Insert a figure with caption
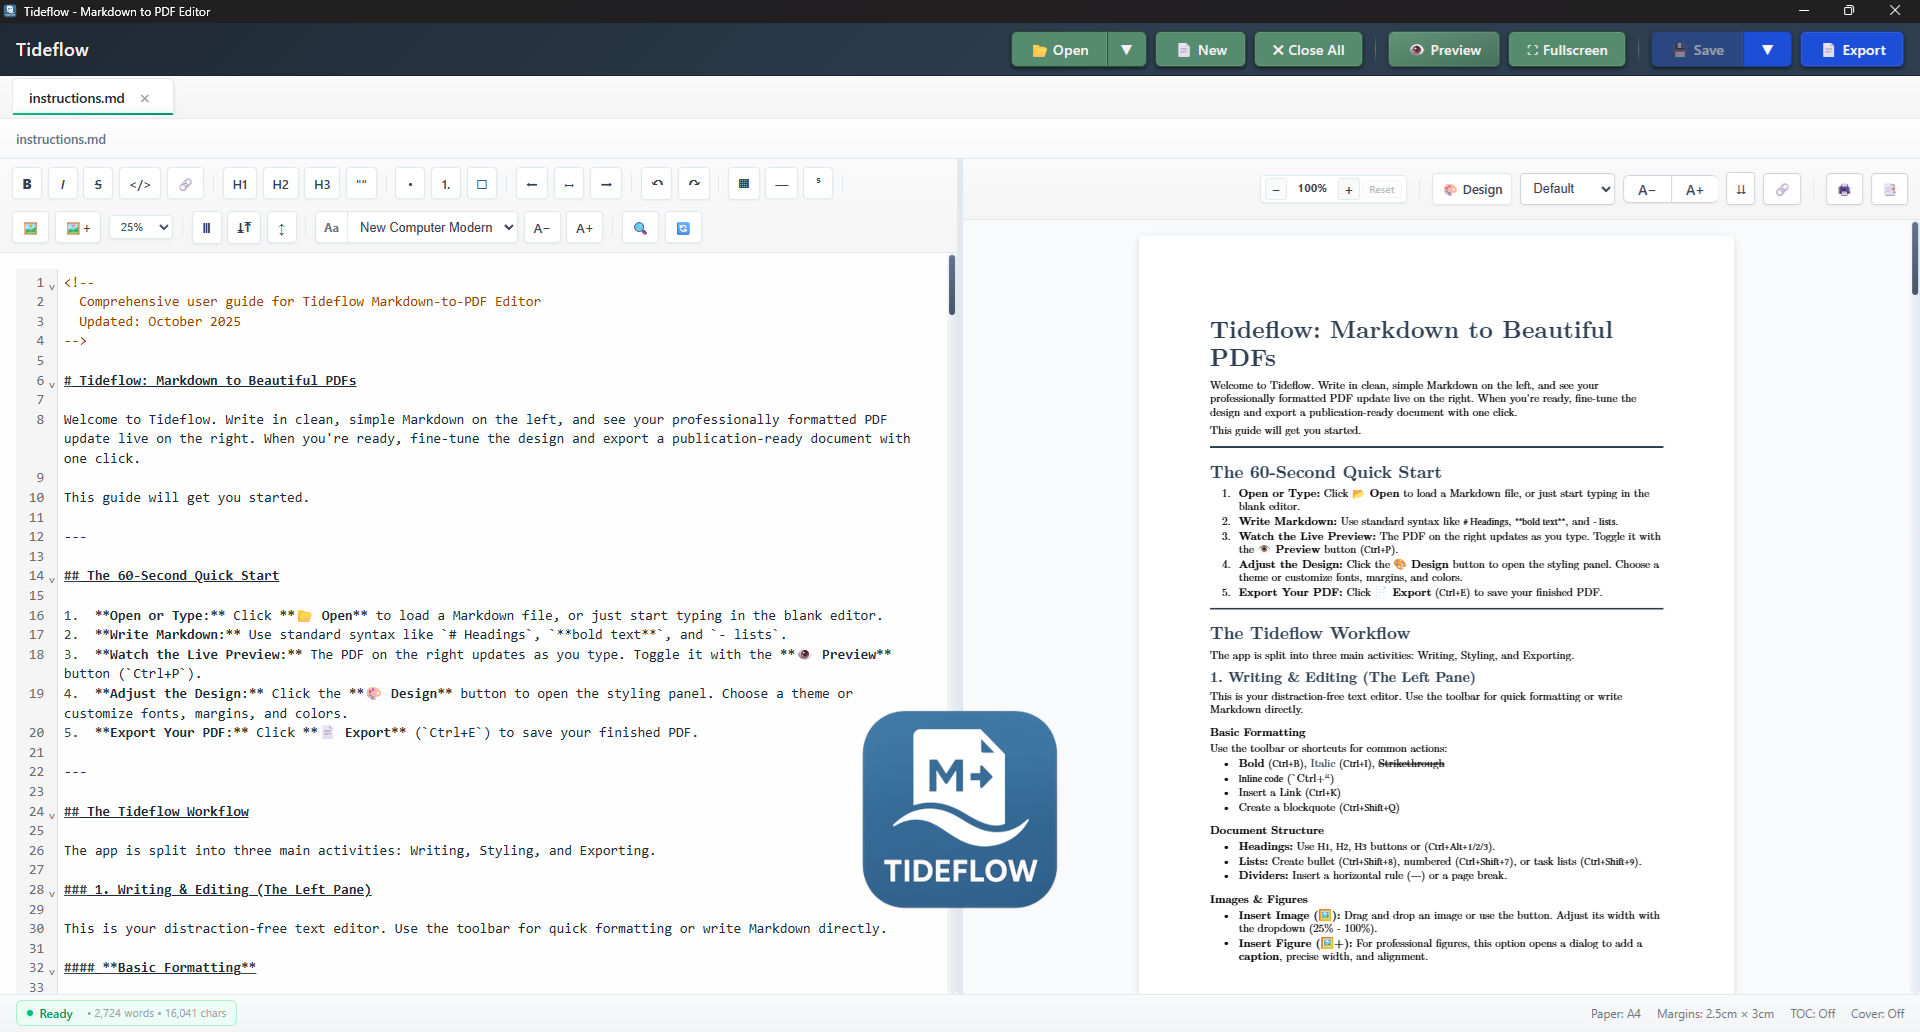 (x=78, y=227)
